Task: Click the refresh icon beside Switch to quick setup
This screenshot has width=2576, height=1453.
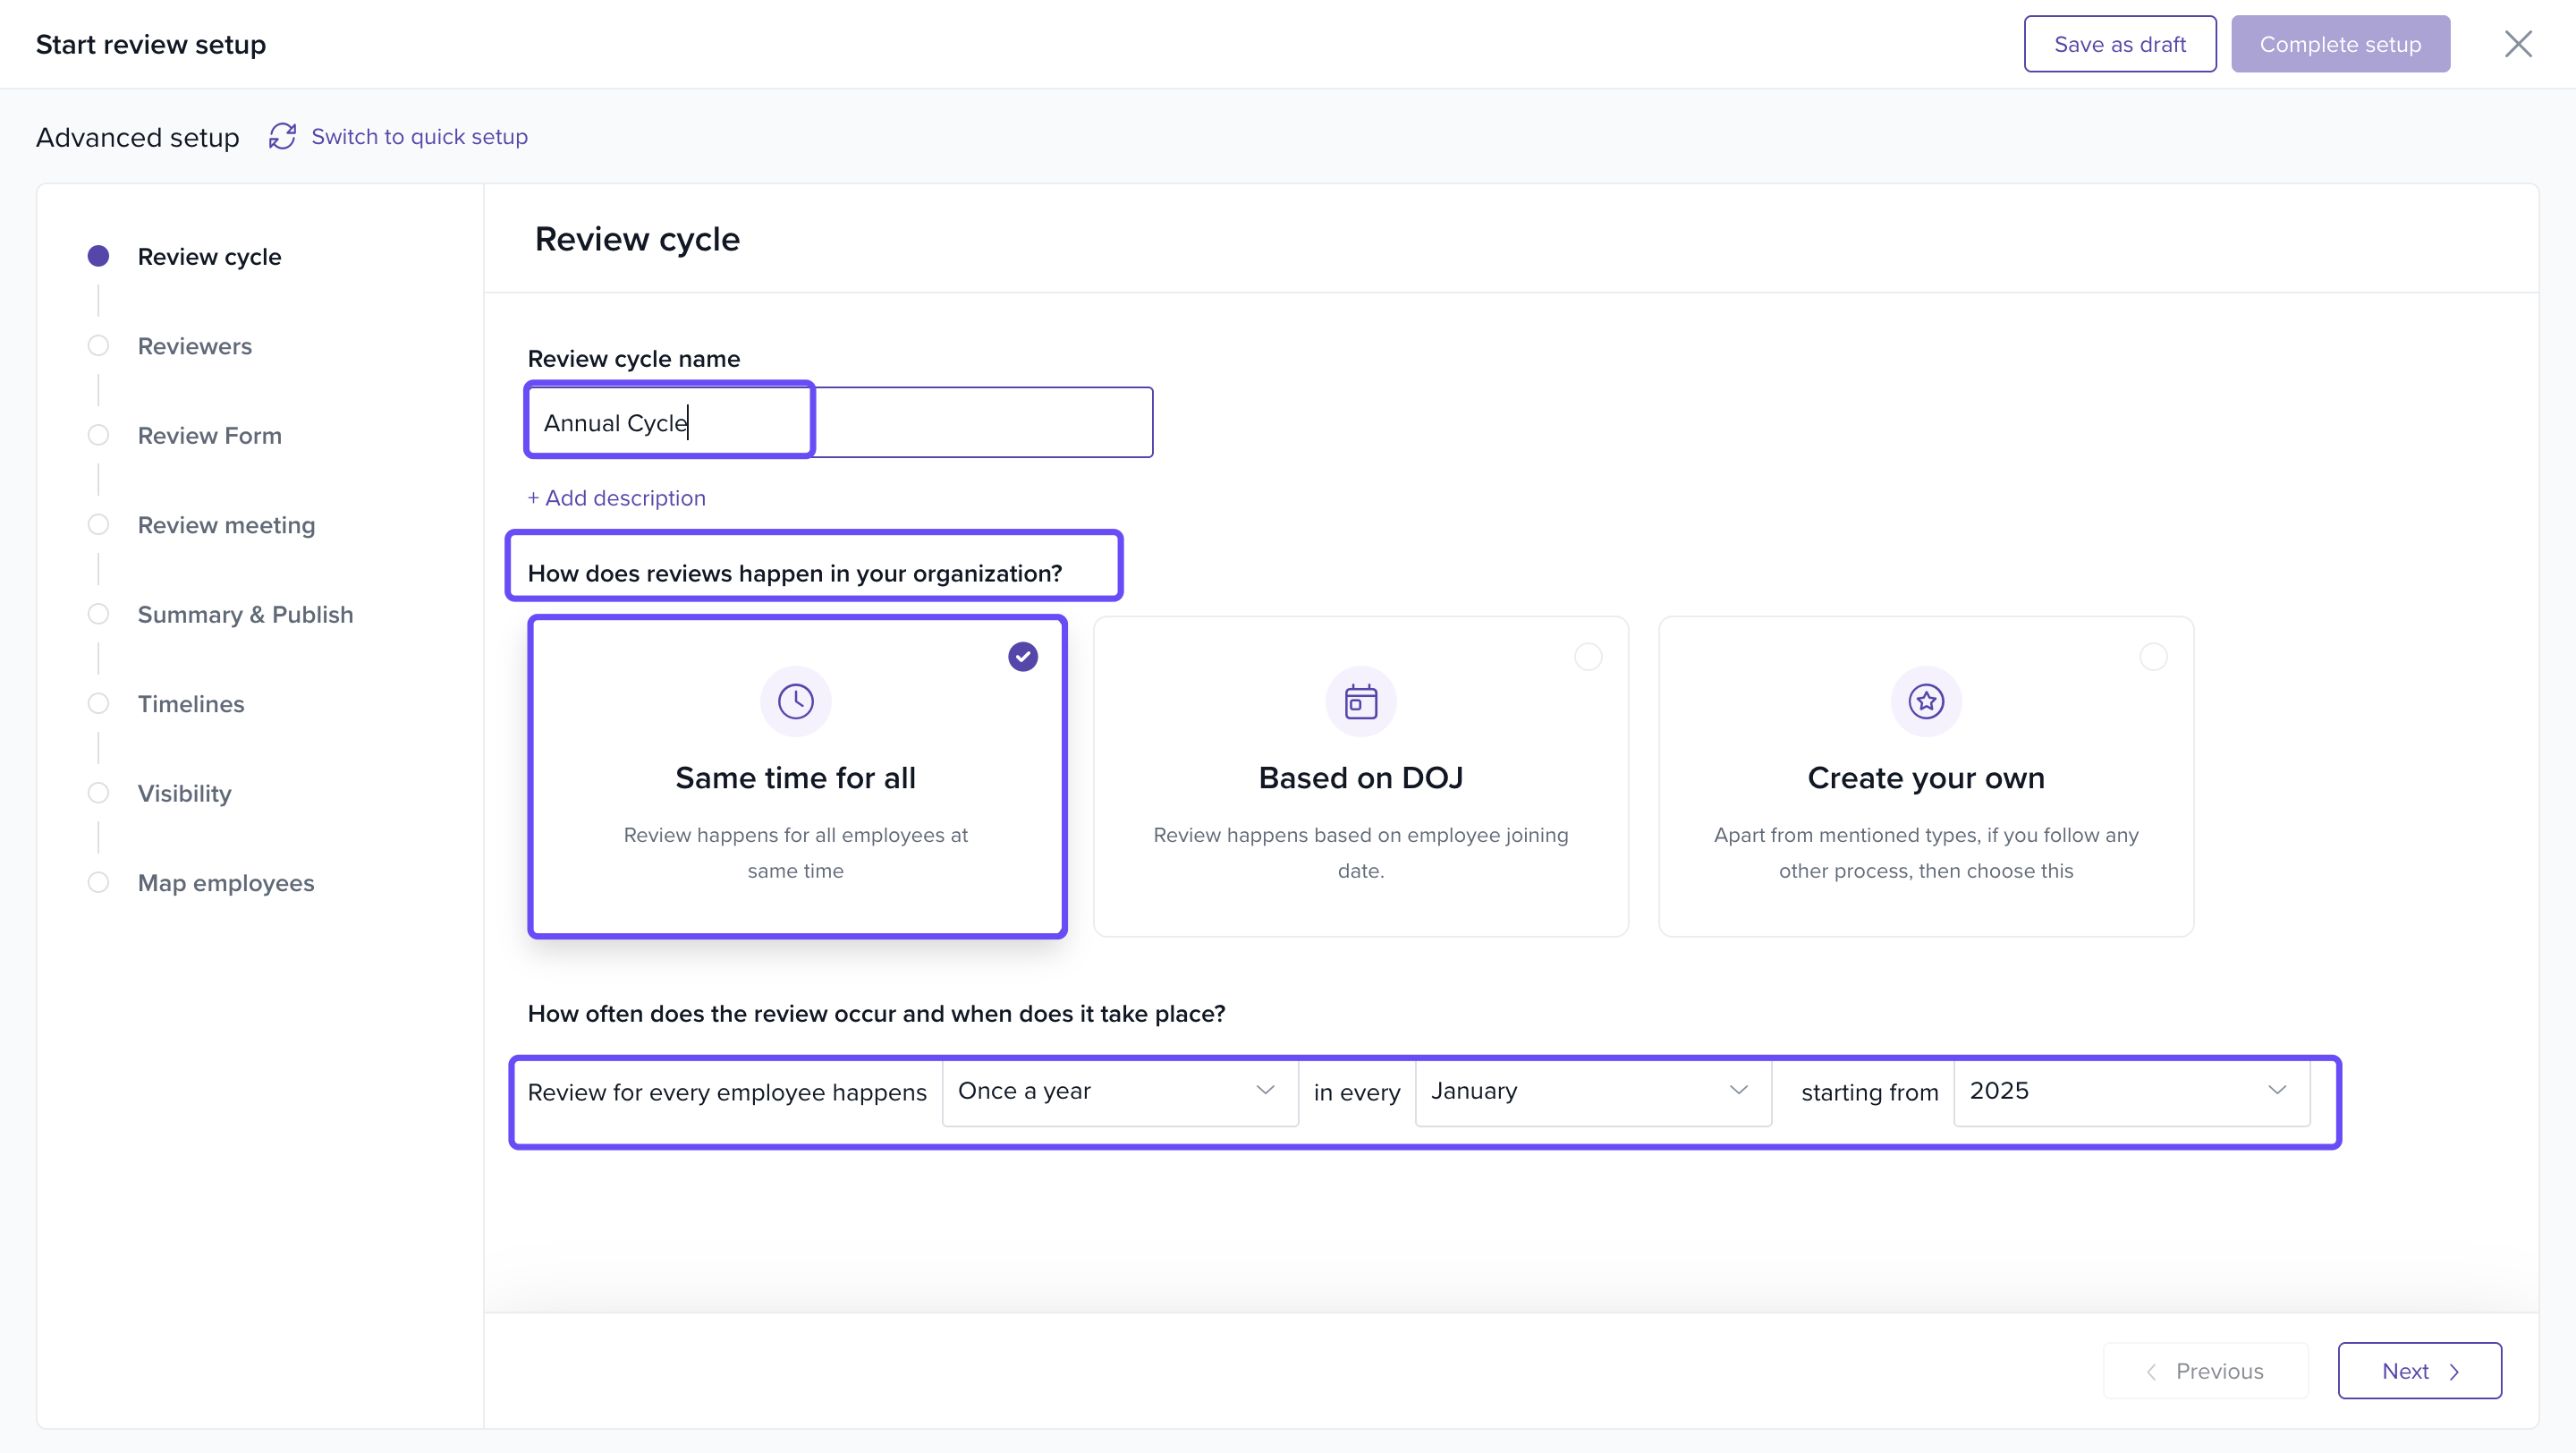Action: pos(282,136)
